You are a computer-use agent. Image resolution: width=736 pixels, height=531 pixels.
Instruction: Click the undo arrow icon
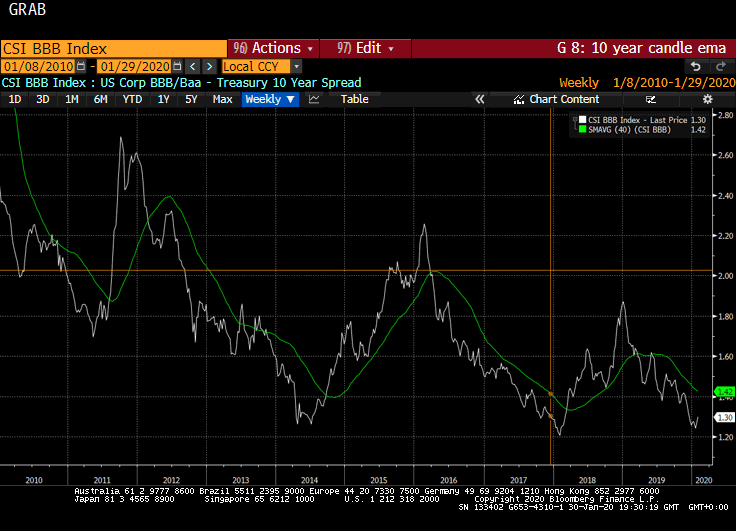(x=694, y=66)
